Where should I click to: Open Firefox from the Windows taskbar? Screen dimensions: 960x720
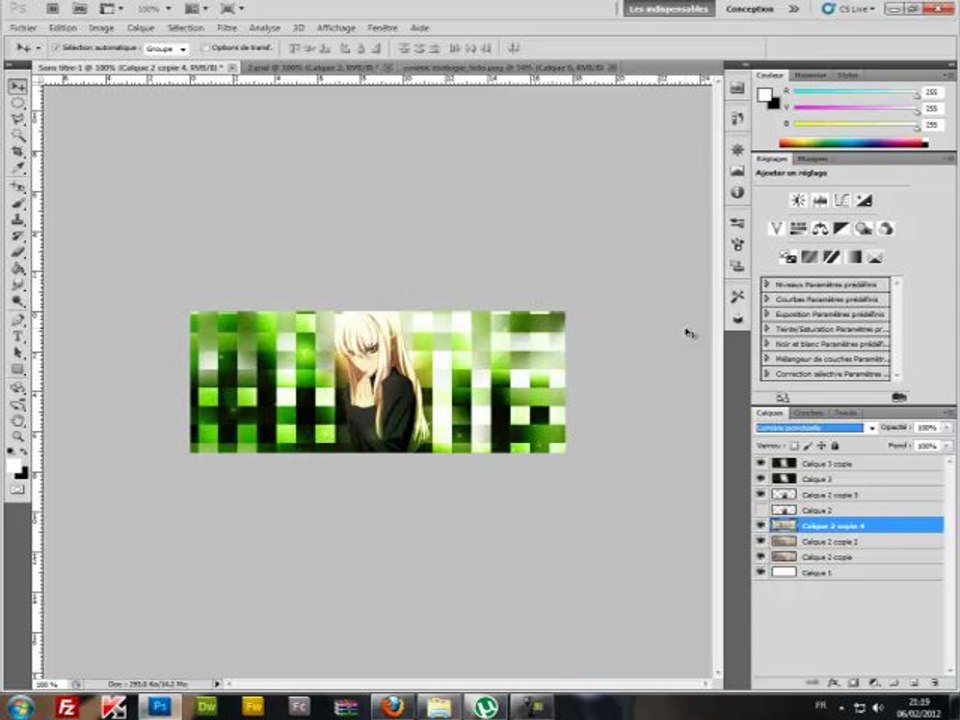click(x=392, y=707)
